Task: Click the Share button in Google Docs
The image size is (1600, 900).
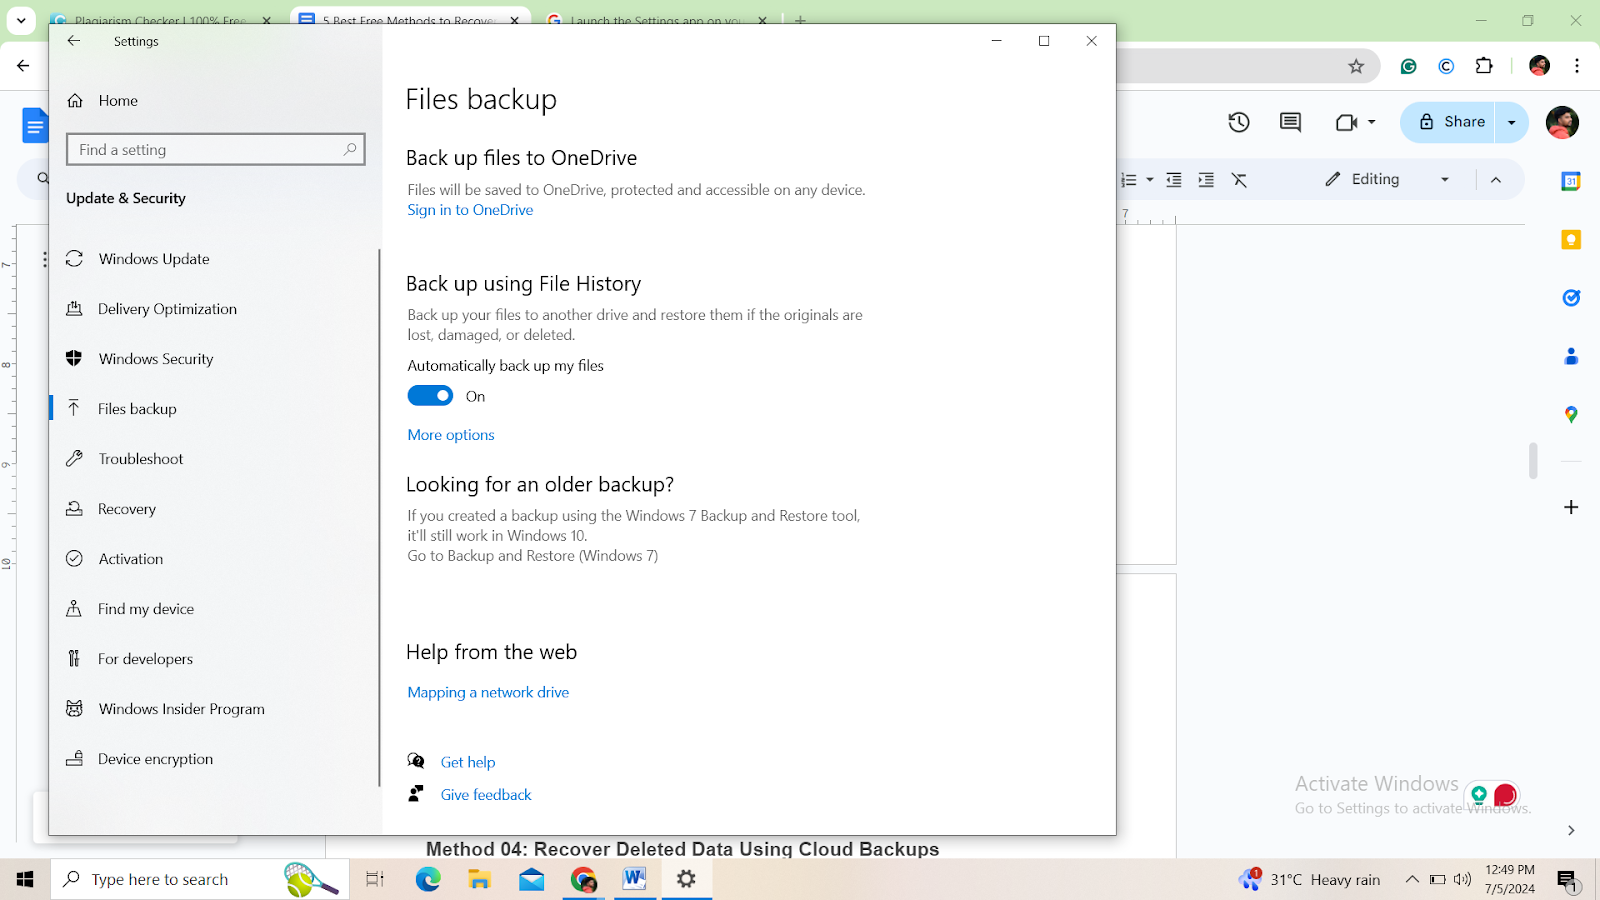Action: point(1448,122)
